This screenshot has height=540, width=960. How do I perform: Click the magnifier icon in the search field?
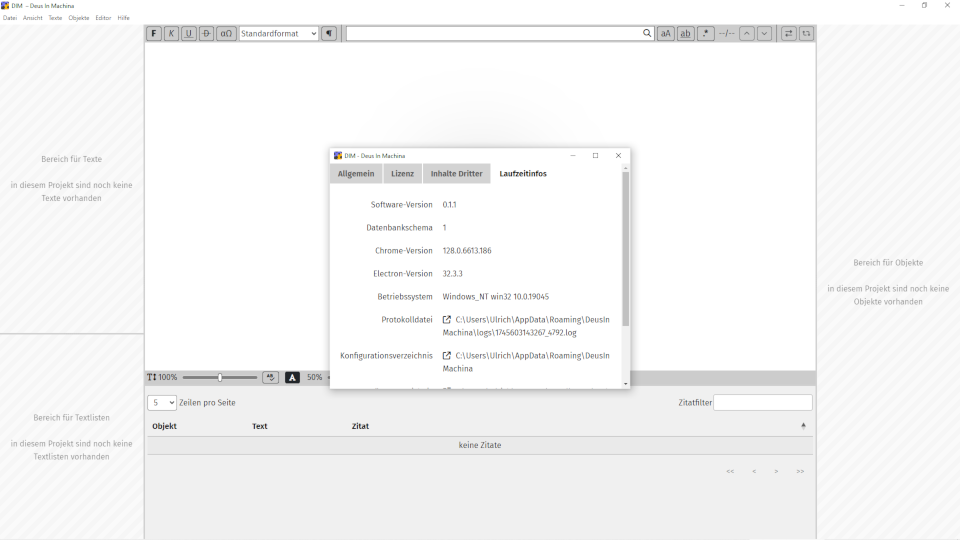point(647,34)
